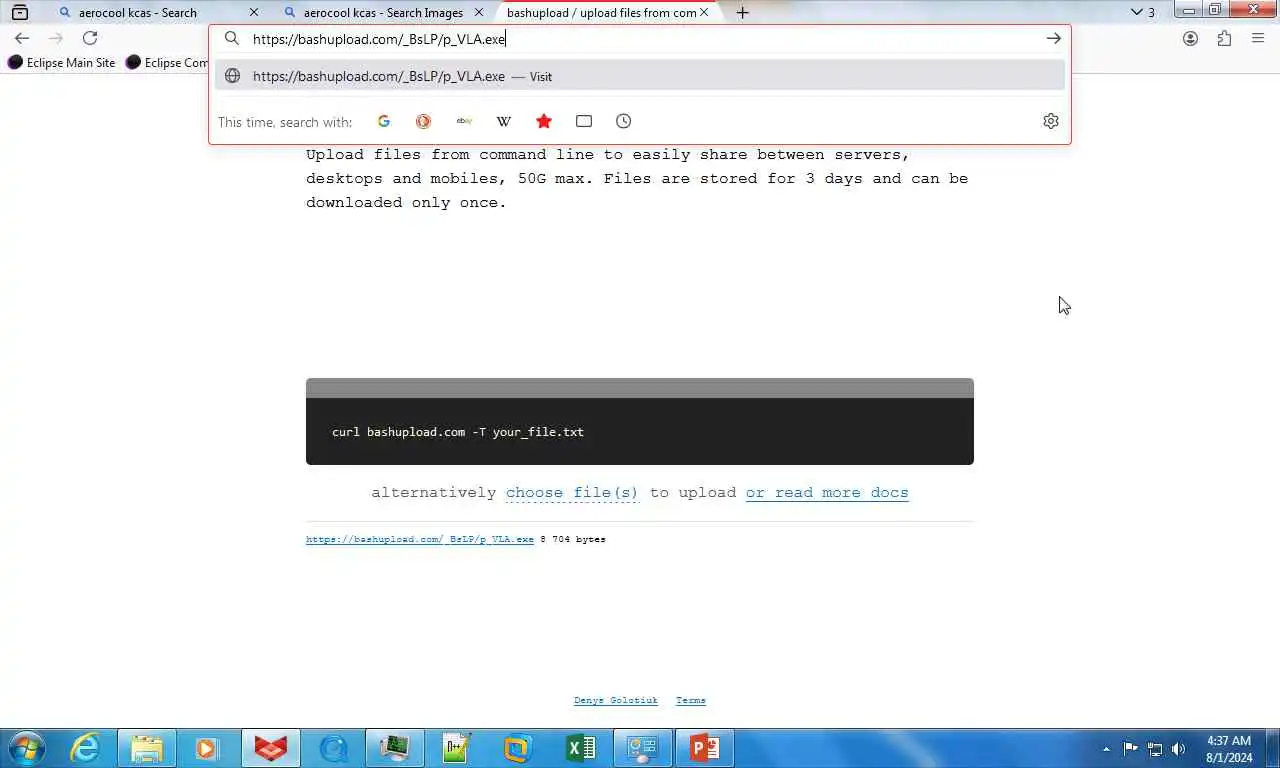
Task: Open the blue Q application in taskbar
Action: click(x=332, y=748)
